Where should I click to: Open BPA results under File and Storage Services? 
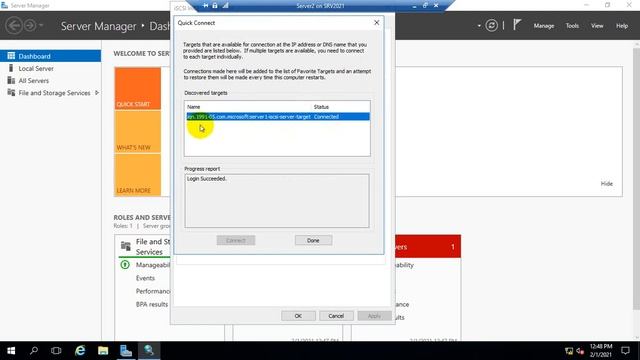point(152,304)
